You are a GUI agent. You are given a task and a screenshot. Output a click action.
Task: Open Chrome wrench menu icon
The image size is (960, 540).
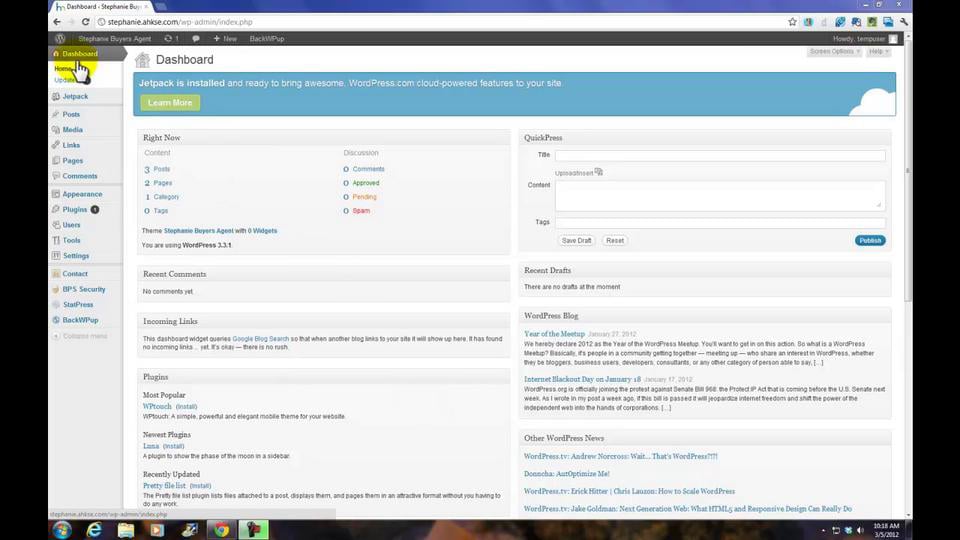coord(904,22)
